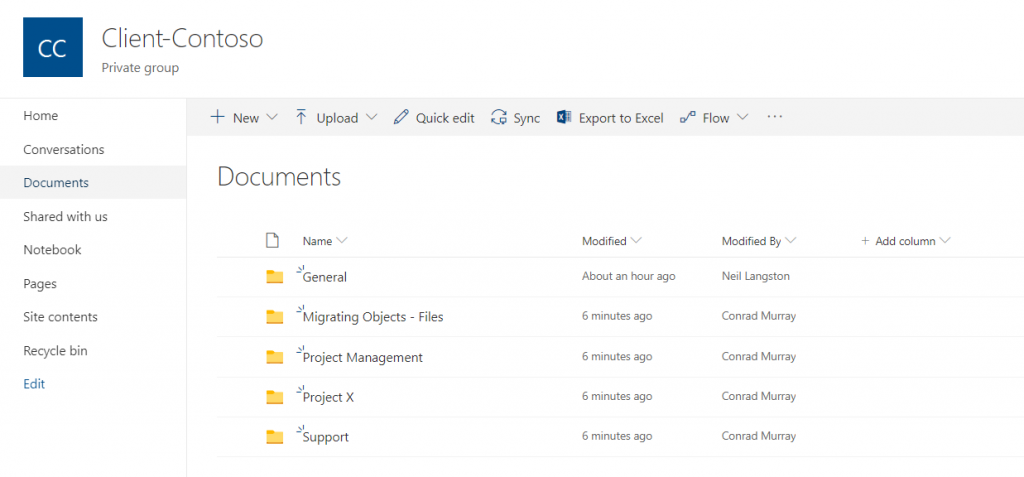The width and height of the screenshot is (1024, 477).
Task: Click the Documents page heading
Action: point(280,177)
